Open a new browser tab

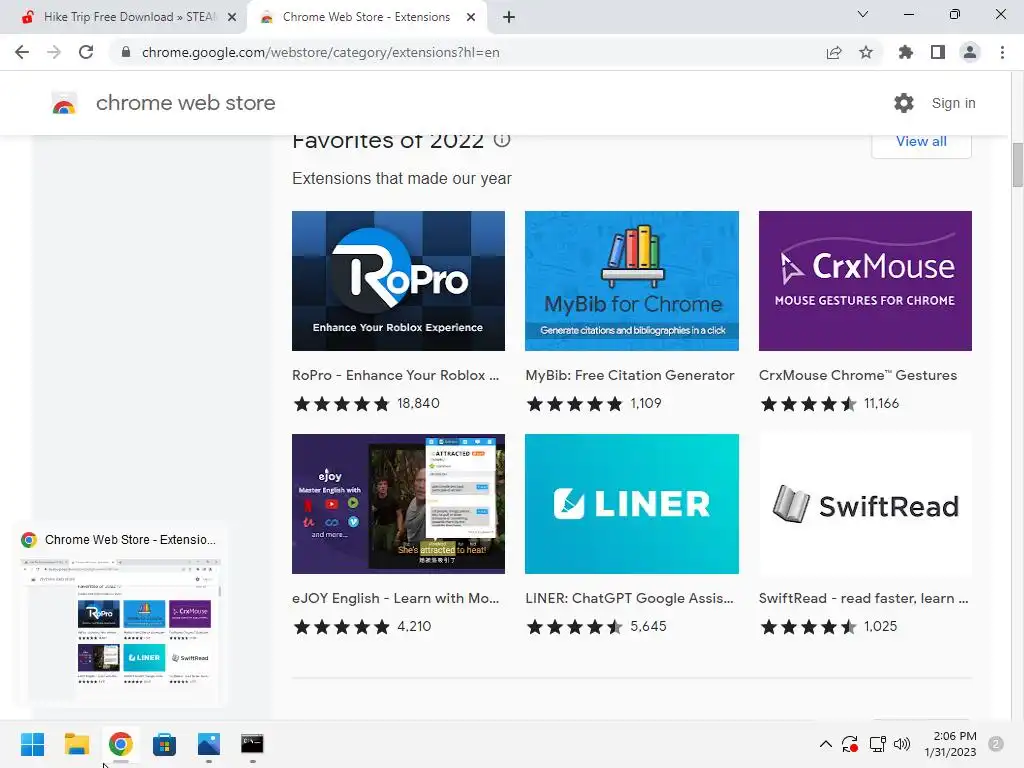point(509,17)
